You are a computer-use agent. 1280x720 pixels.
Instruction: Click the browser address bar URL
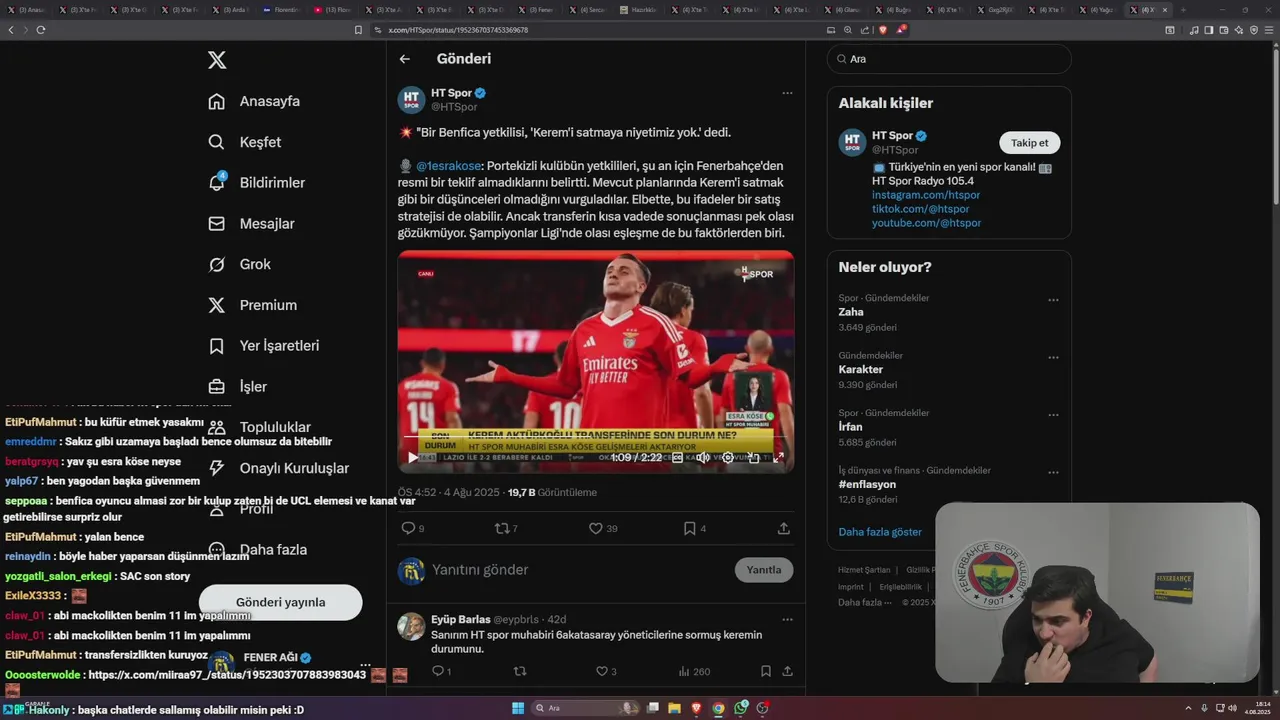coord(458,30)
